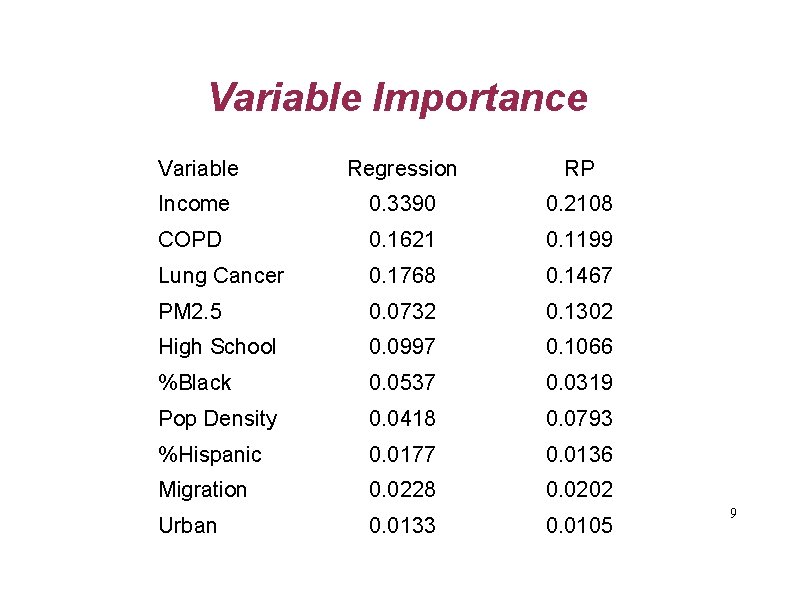
Task: Click the Urban row label
Action: [187, 526]
